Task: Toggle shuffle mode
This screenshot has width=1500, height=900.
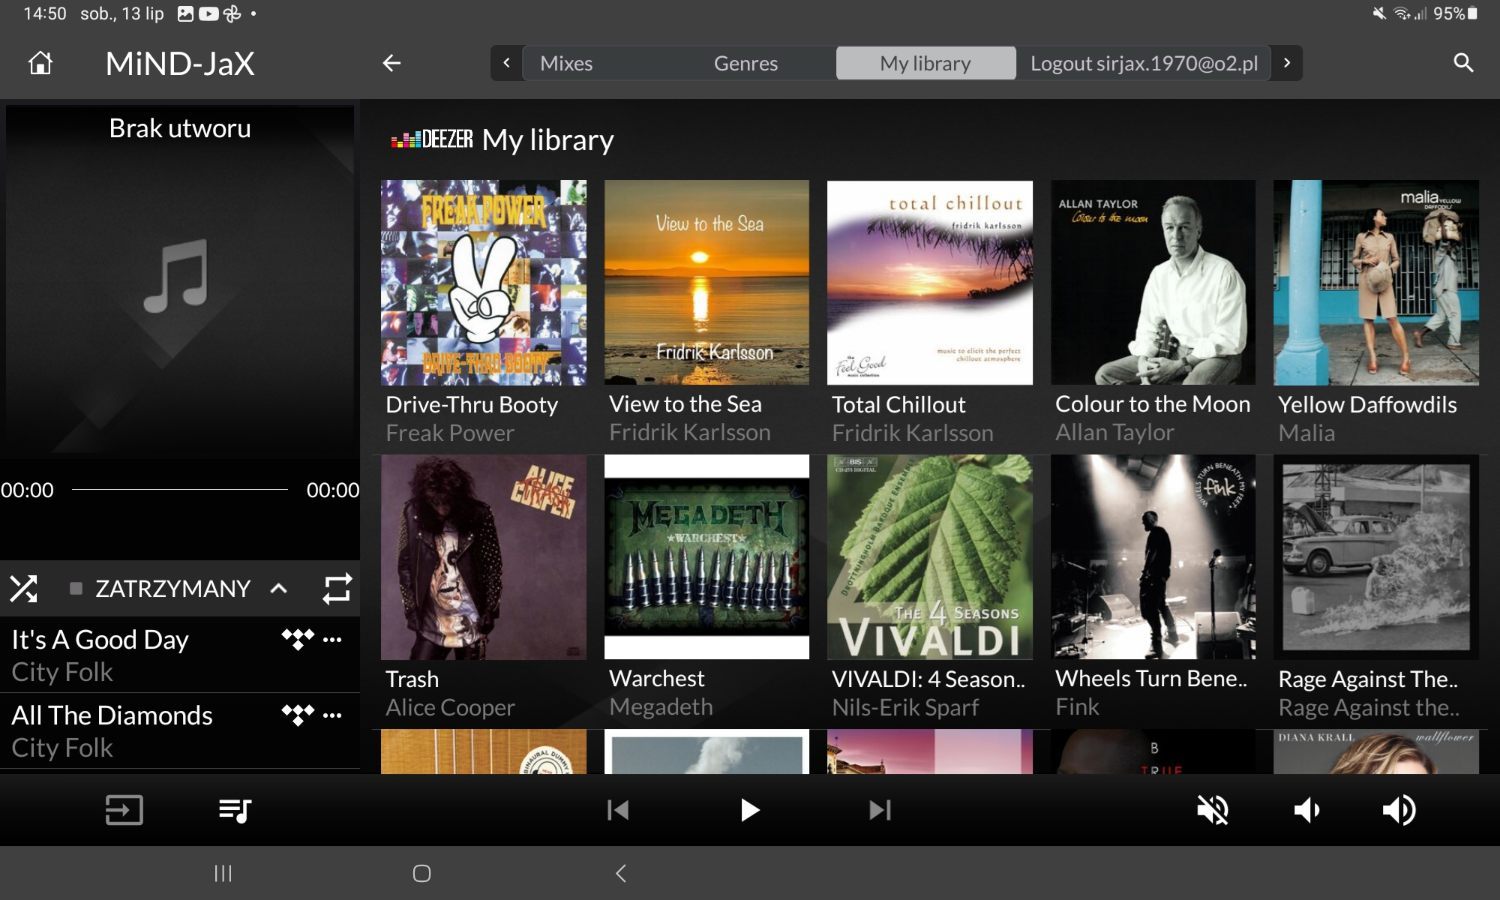Action: click(x=24, y=588)
